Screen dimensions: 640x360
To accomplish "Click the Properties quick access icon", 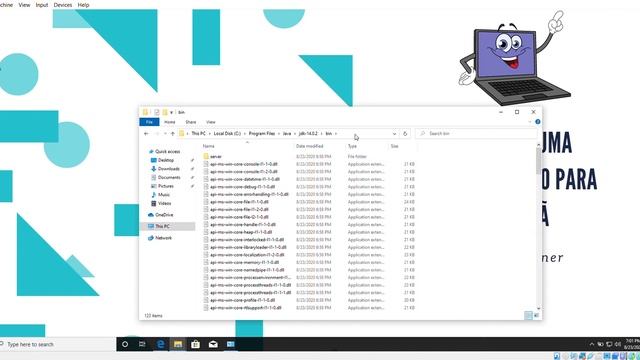I will 157,112.
